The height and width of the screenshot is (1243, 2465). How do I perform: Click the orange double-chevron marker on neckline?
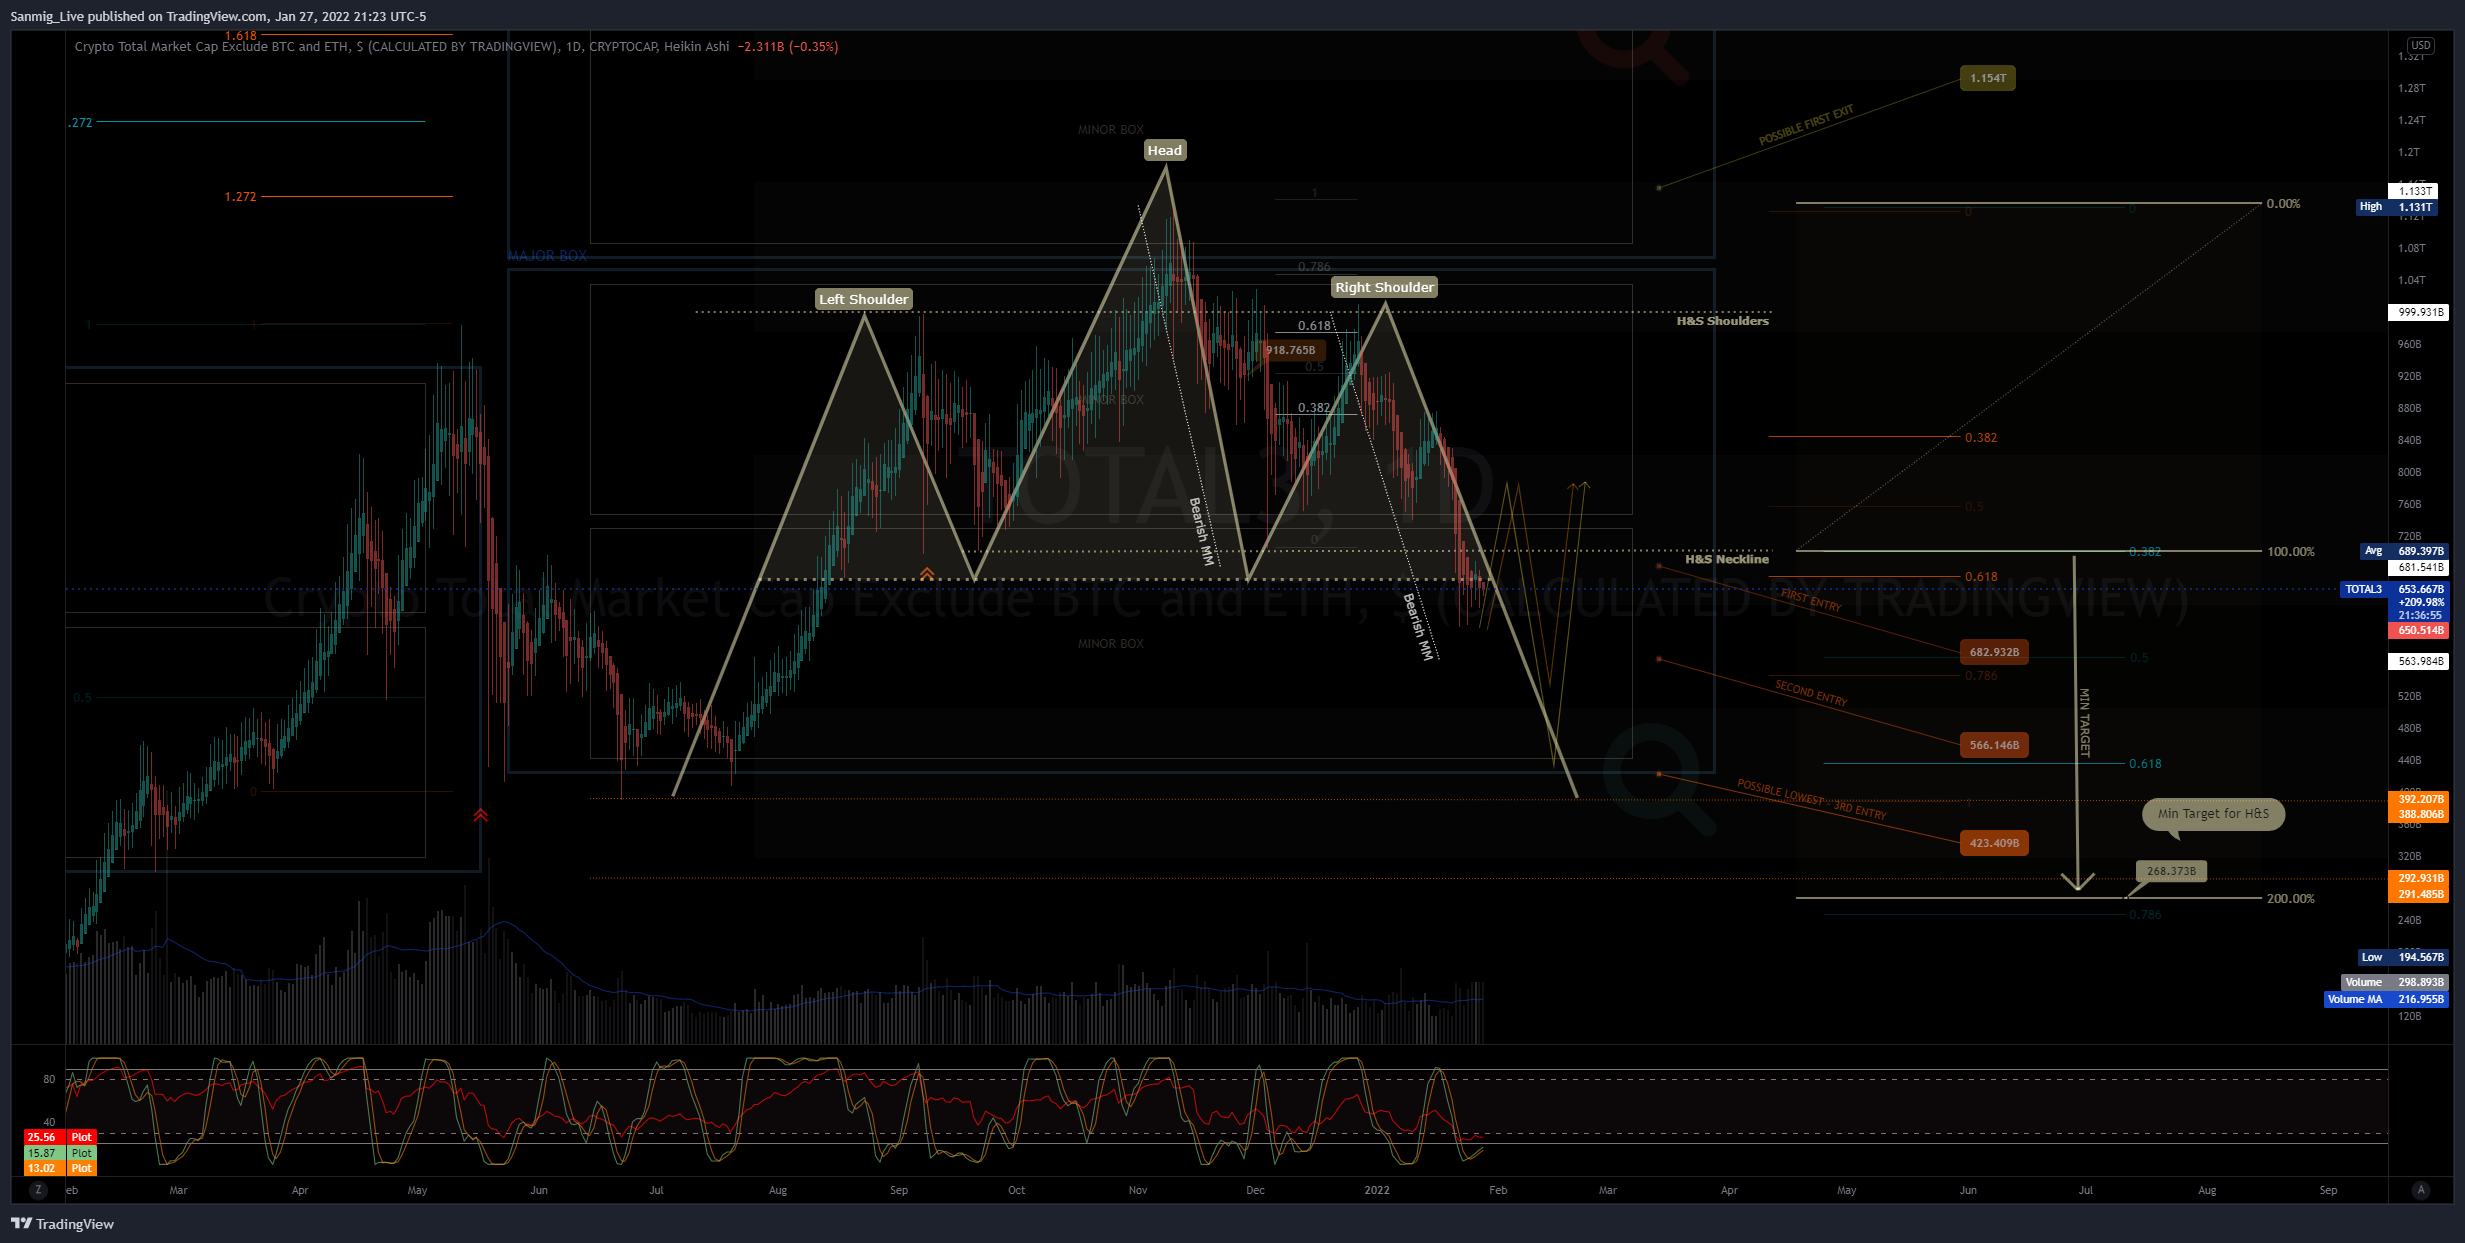coord(927,573)
